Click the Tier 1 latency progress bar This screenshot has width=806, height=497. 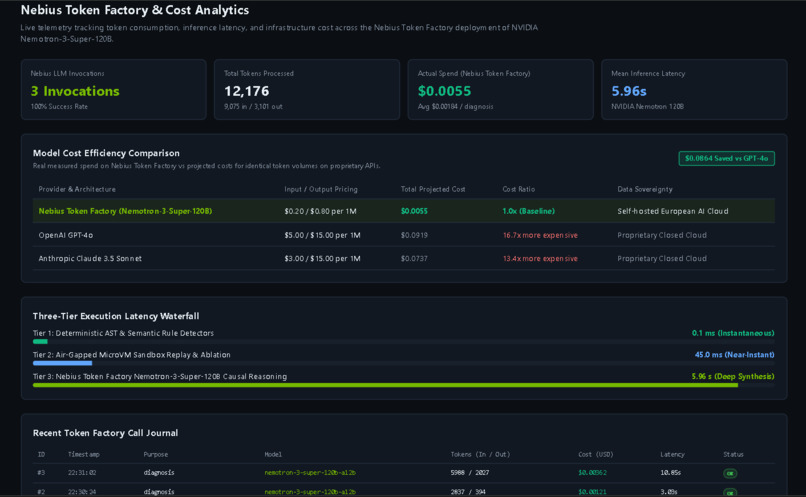pyautogui.click(x=404, y=341)
